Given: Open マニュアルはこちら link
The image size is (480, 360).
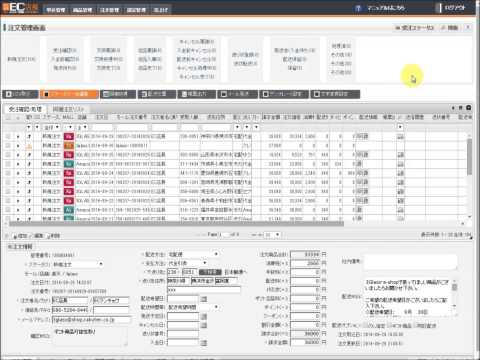Looking at the screenshot, I should 386,8.
